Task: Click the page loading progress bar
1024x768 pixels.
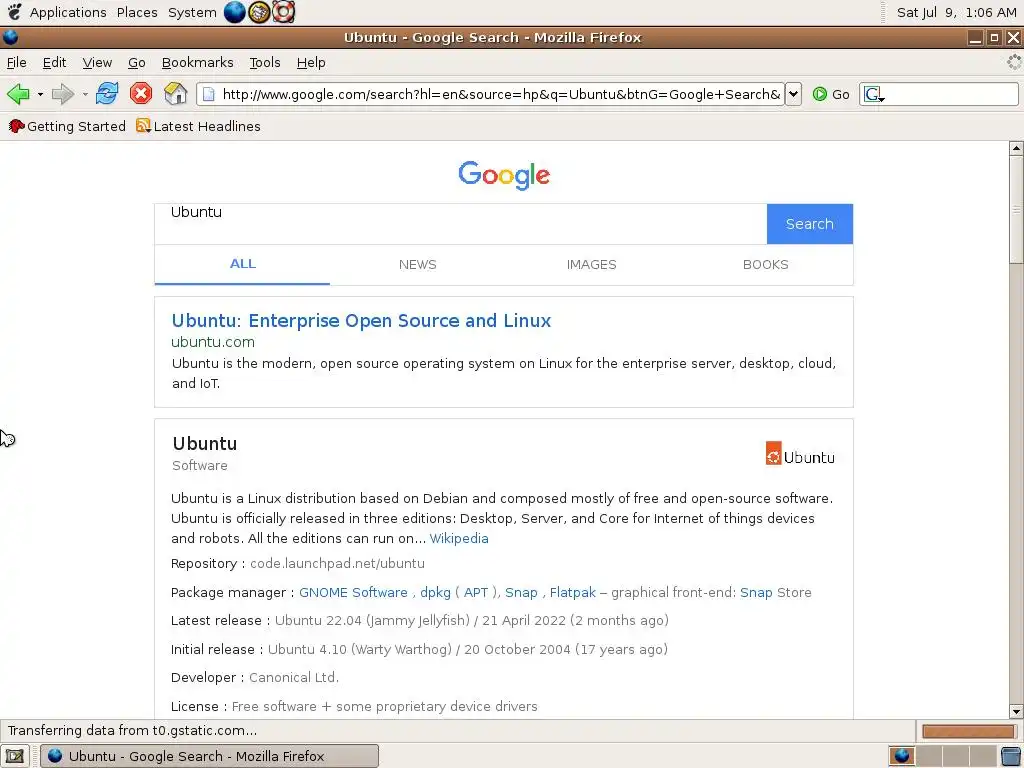Action: [968, 731]
